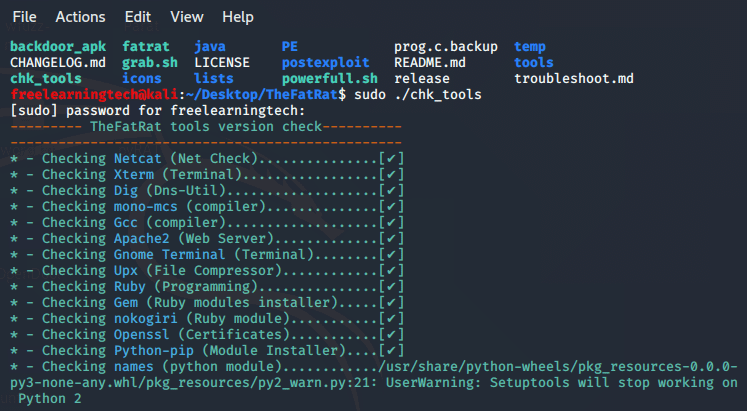Click the mono-mcs check line
747x411 pixels.
207,206
